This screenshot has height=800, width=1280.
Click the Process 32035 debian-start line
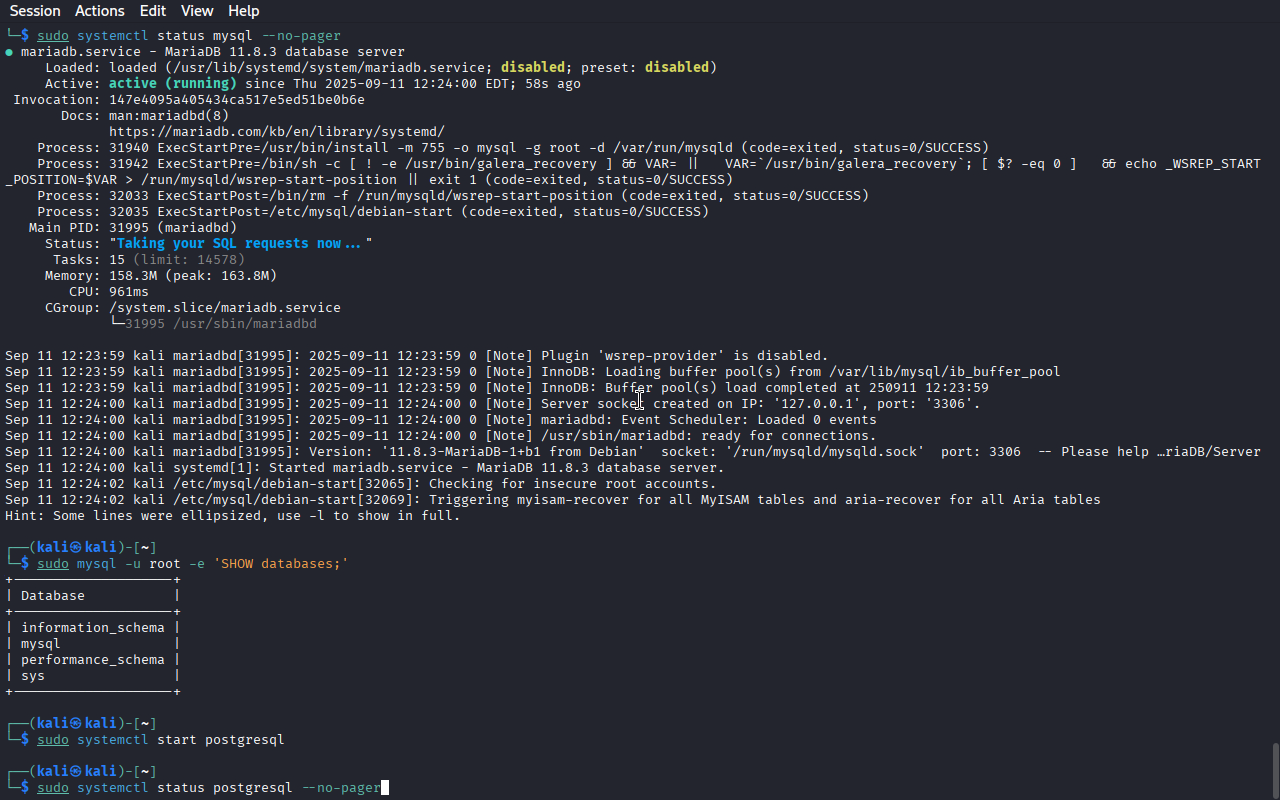[x=373, y=212]
